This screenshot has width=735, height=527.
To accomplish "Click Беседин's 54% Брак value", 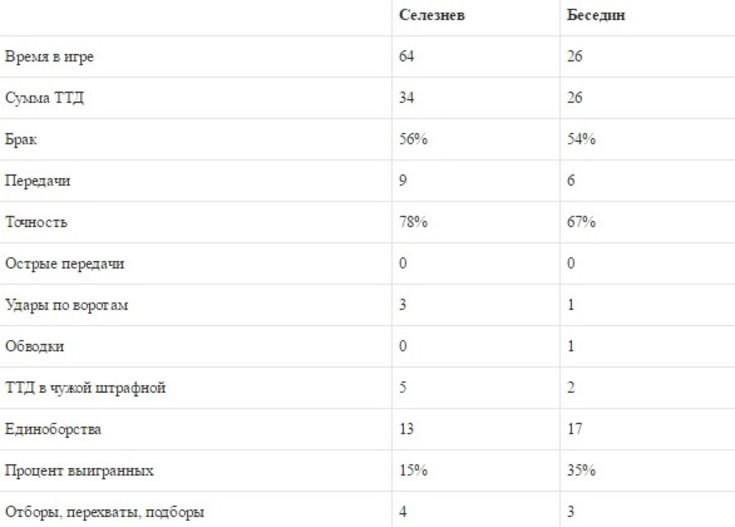I will pyautogui.click(x=581, y=140).
